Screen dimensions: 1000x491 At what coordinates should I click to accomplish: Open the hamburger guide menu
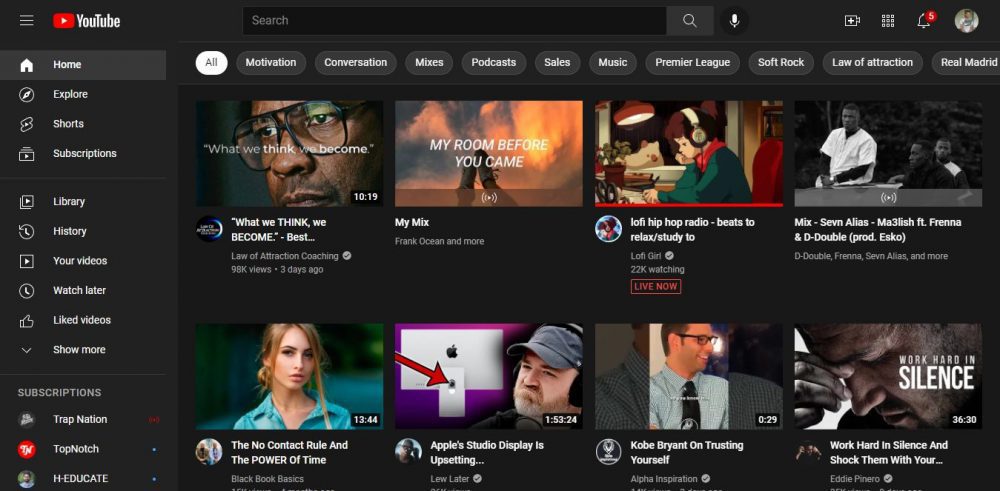26,20
